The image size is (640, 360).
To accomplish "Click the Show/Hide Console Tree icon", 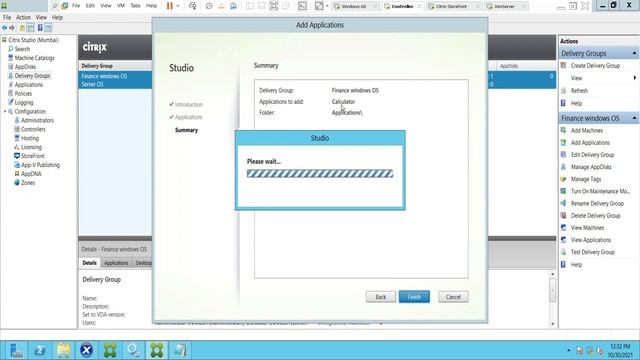I will tap(31, 28).
